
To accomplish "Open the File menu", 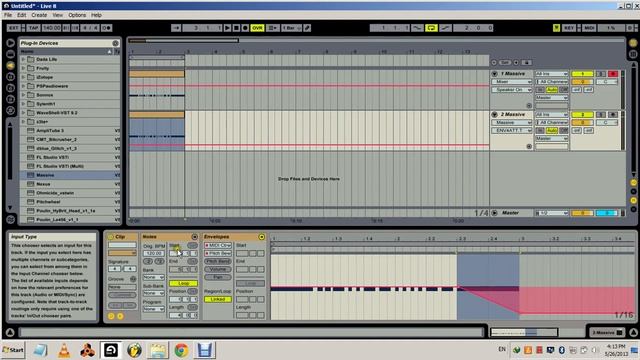I will click(x=8, y=15).
